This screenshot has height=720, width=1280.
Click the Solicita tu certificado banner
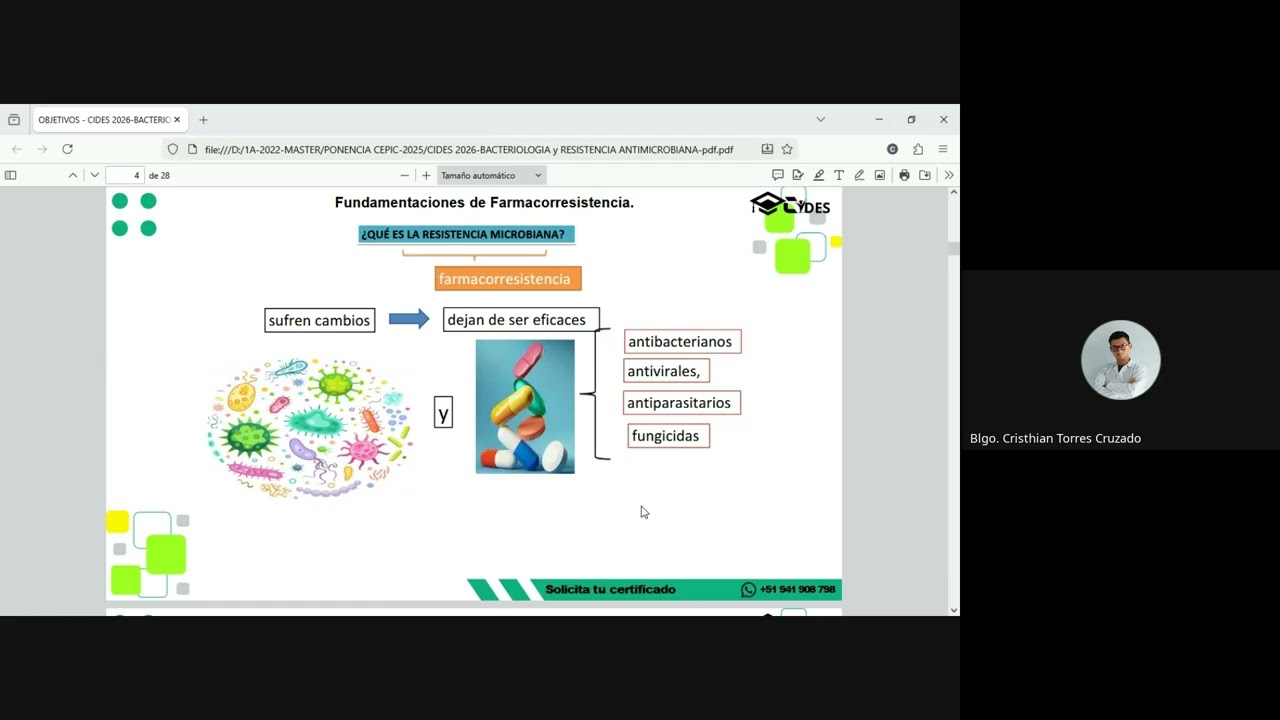[610, 590]
